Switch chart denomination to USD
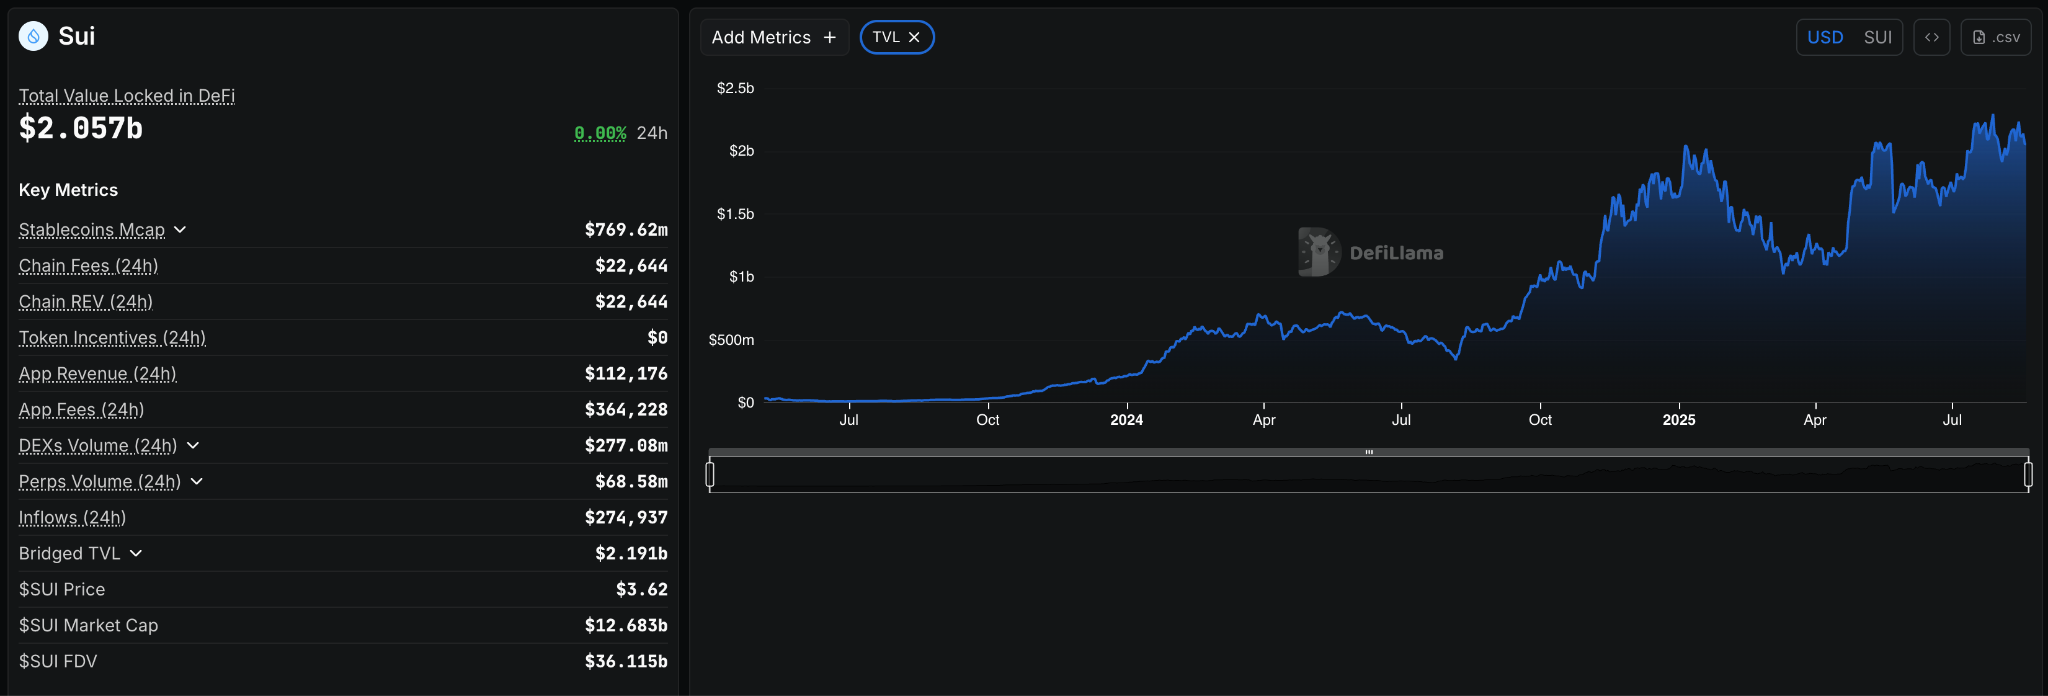2048x696 pixels. [x=1825, y=37]
